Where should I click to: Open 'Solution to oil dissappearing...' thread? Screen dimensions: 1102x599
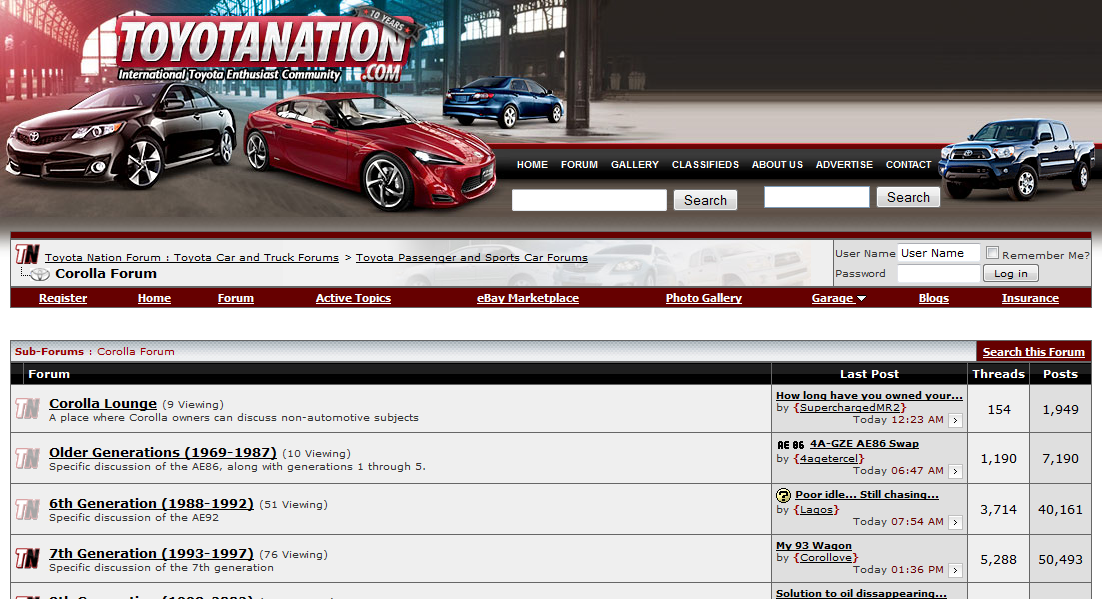tap(861, 593)
